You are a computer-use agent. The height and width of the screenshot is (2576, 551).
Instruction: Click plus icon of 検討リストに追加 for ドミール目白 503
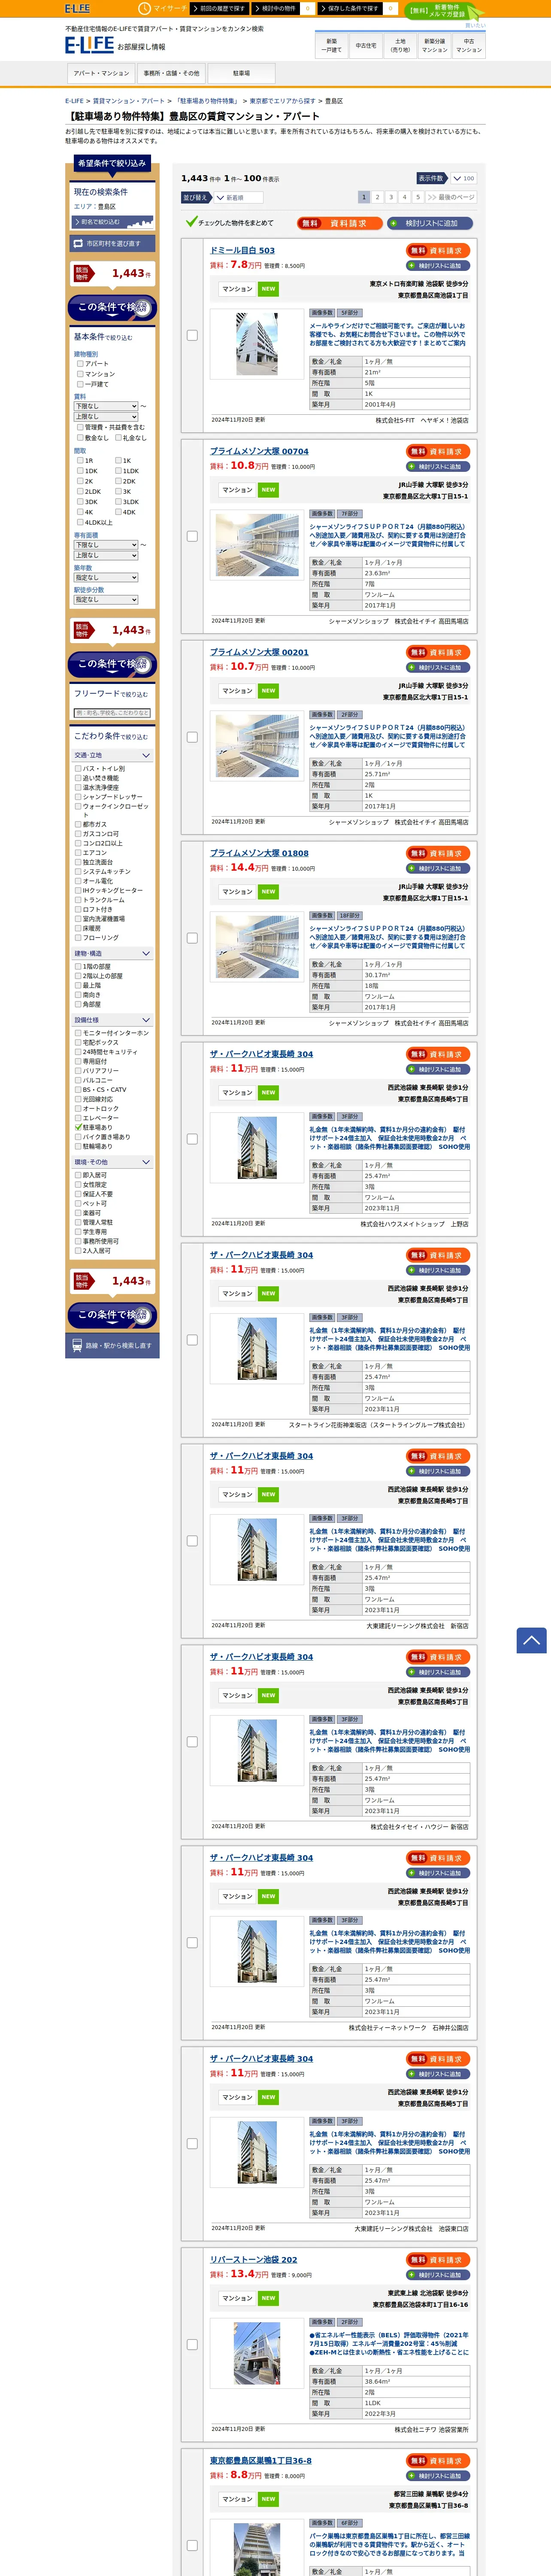(x=411, y=266)
